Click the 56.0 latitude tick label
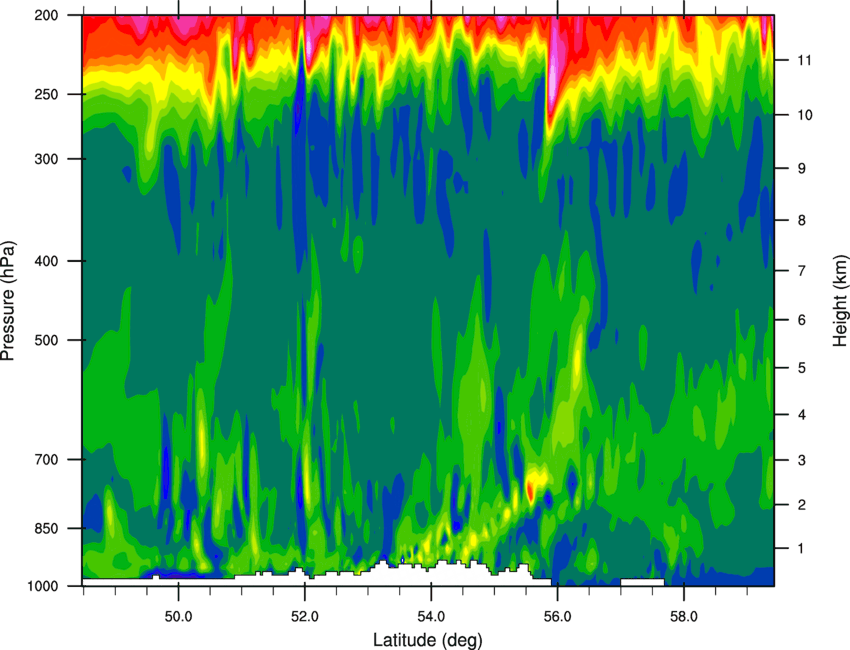This screenshot has width=850, height=650. [x=557, y=617]
